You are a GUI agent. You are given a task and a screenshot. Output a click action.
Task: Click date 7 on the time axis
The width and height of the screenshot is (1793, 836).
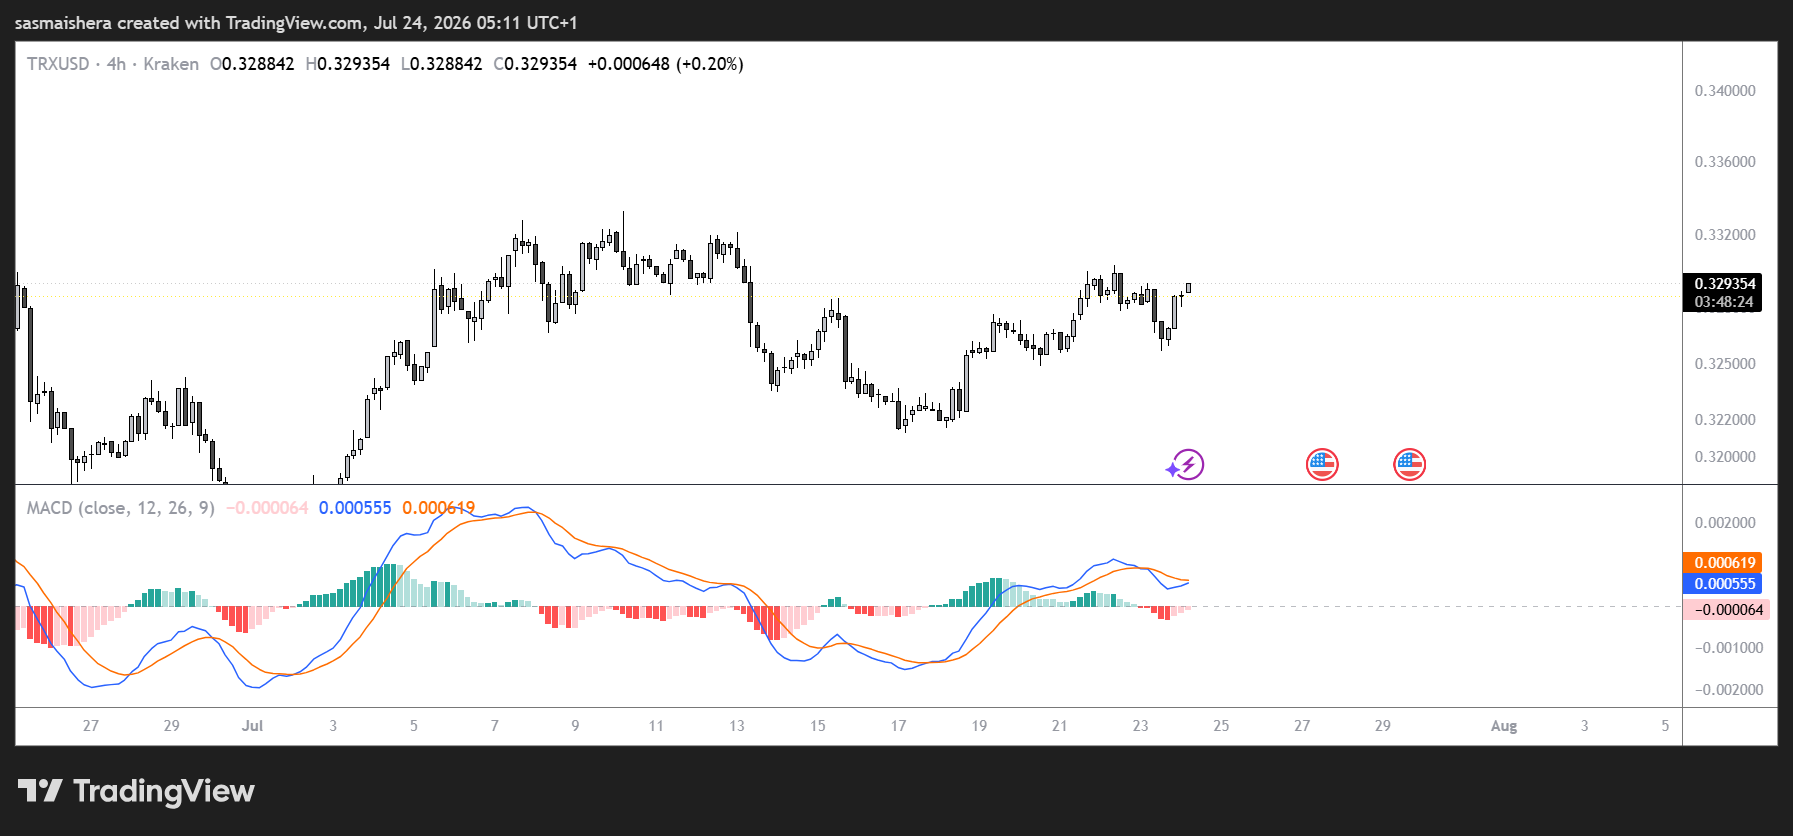tap(494, 726)
